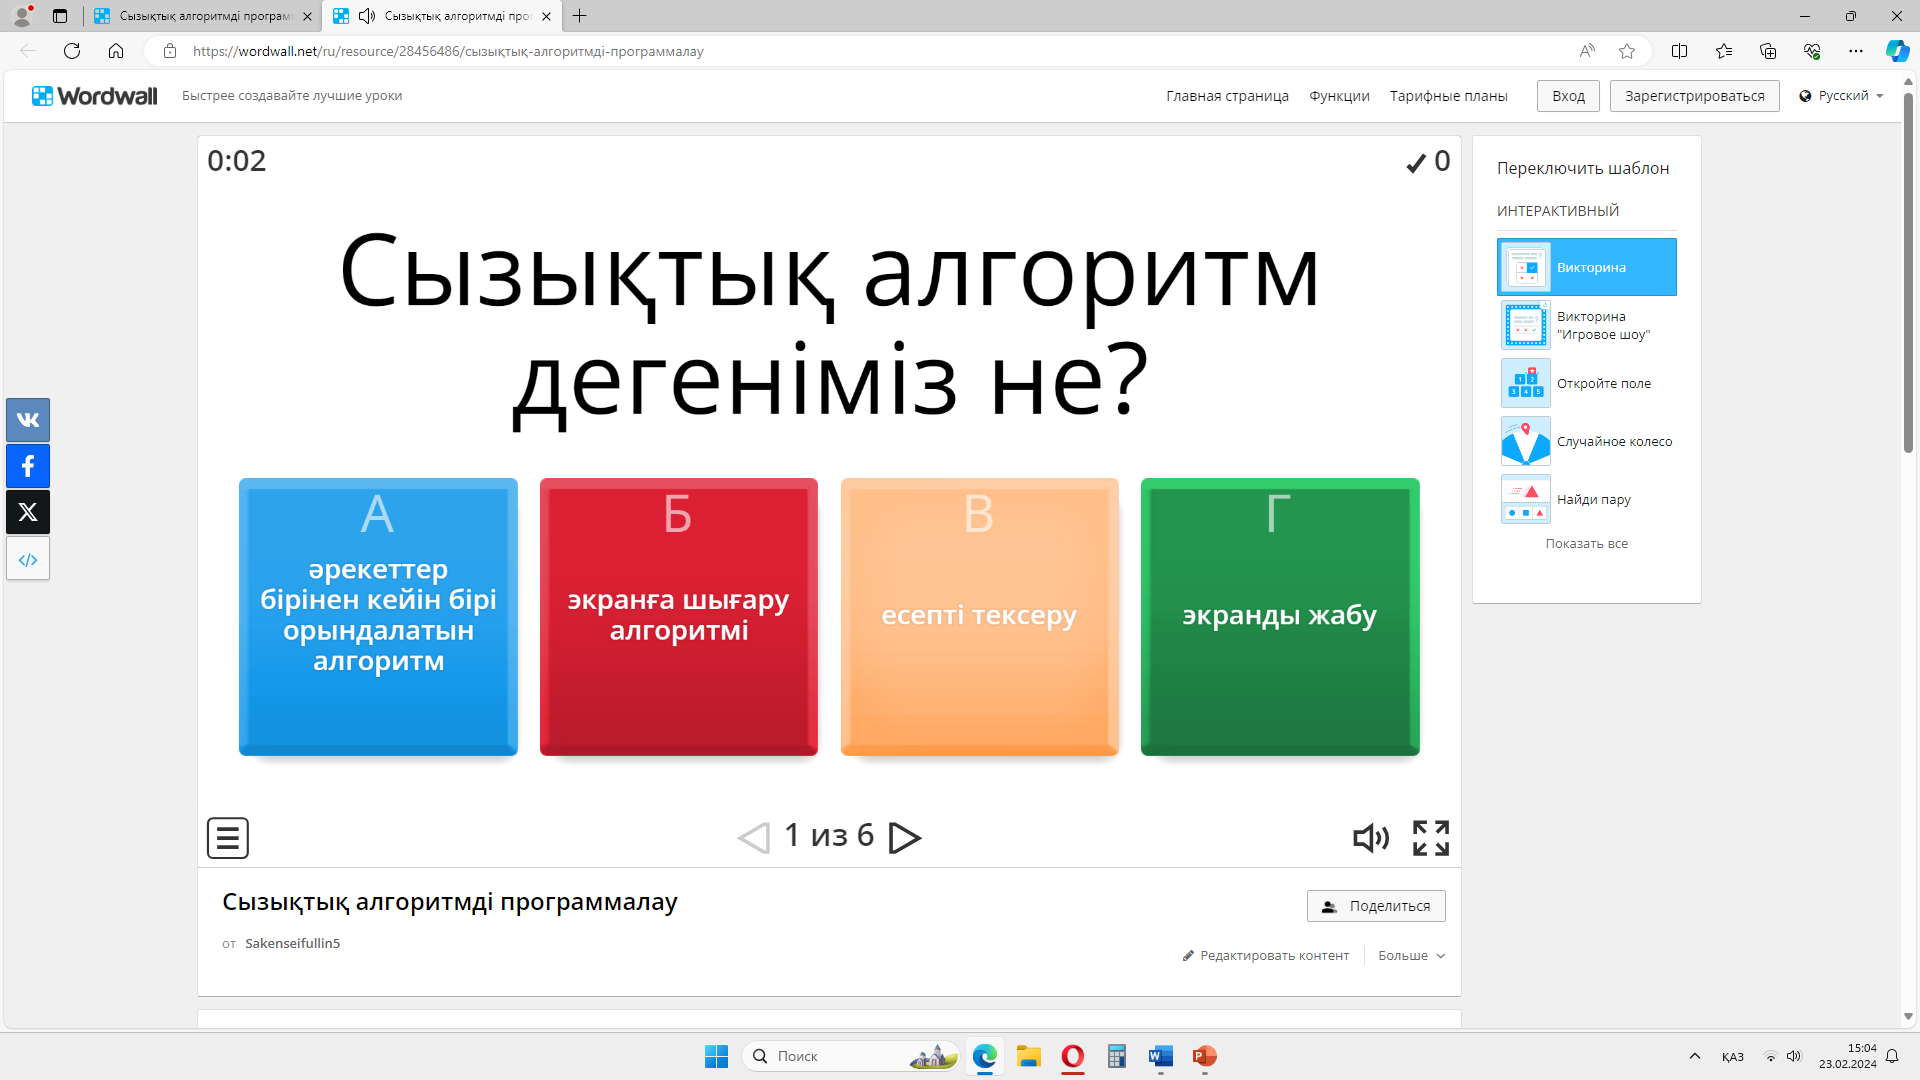Image resolution: width=1920 pixels, height=1080 pixels.
Task: Open Тарифные планы in navigation
Action: point(1448,96)
